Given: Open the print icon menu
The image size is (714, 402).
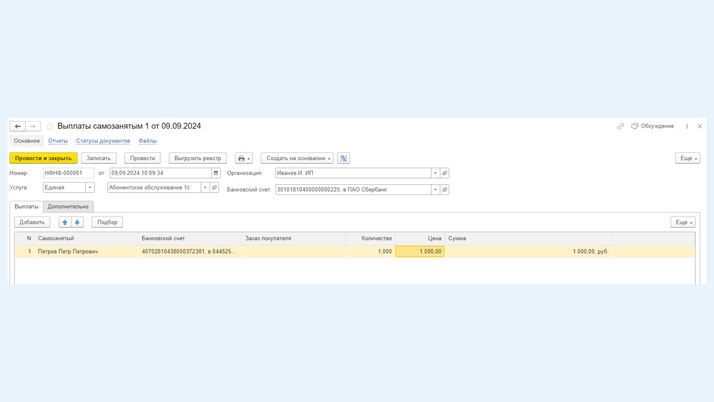Looking at the screenshot, I should [244, 158].
